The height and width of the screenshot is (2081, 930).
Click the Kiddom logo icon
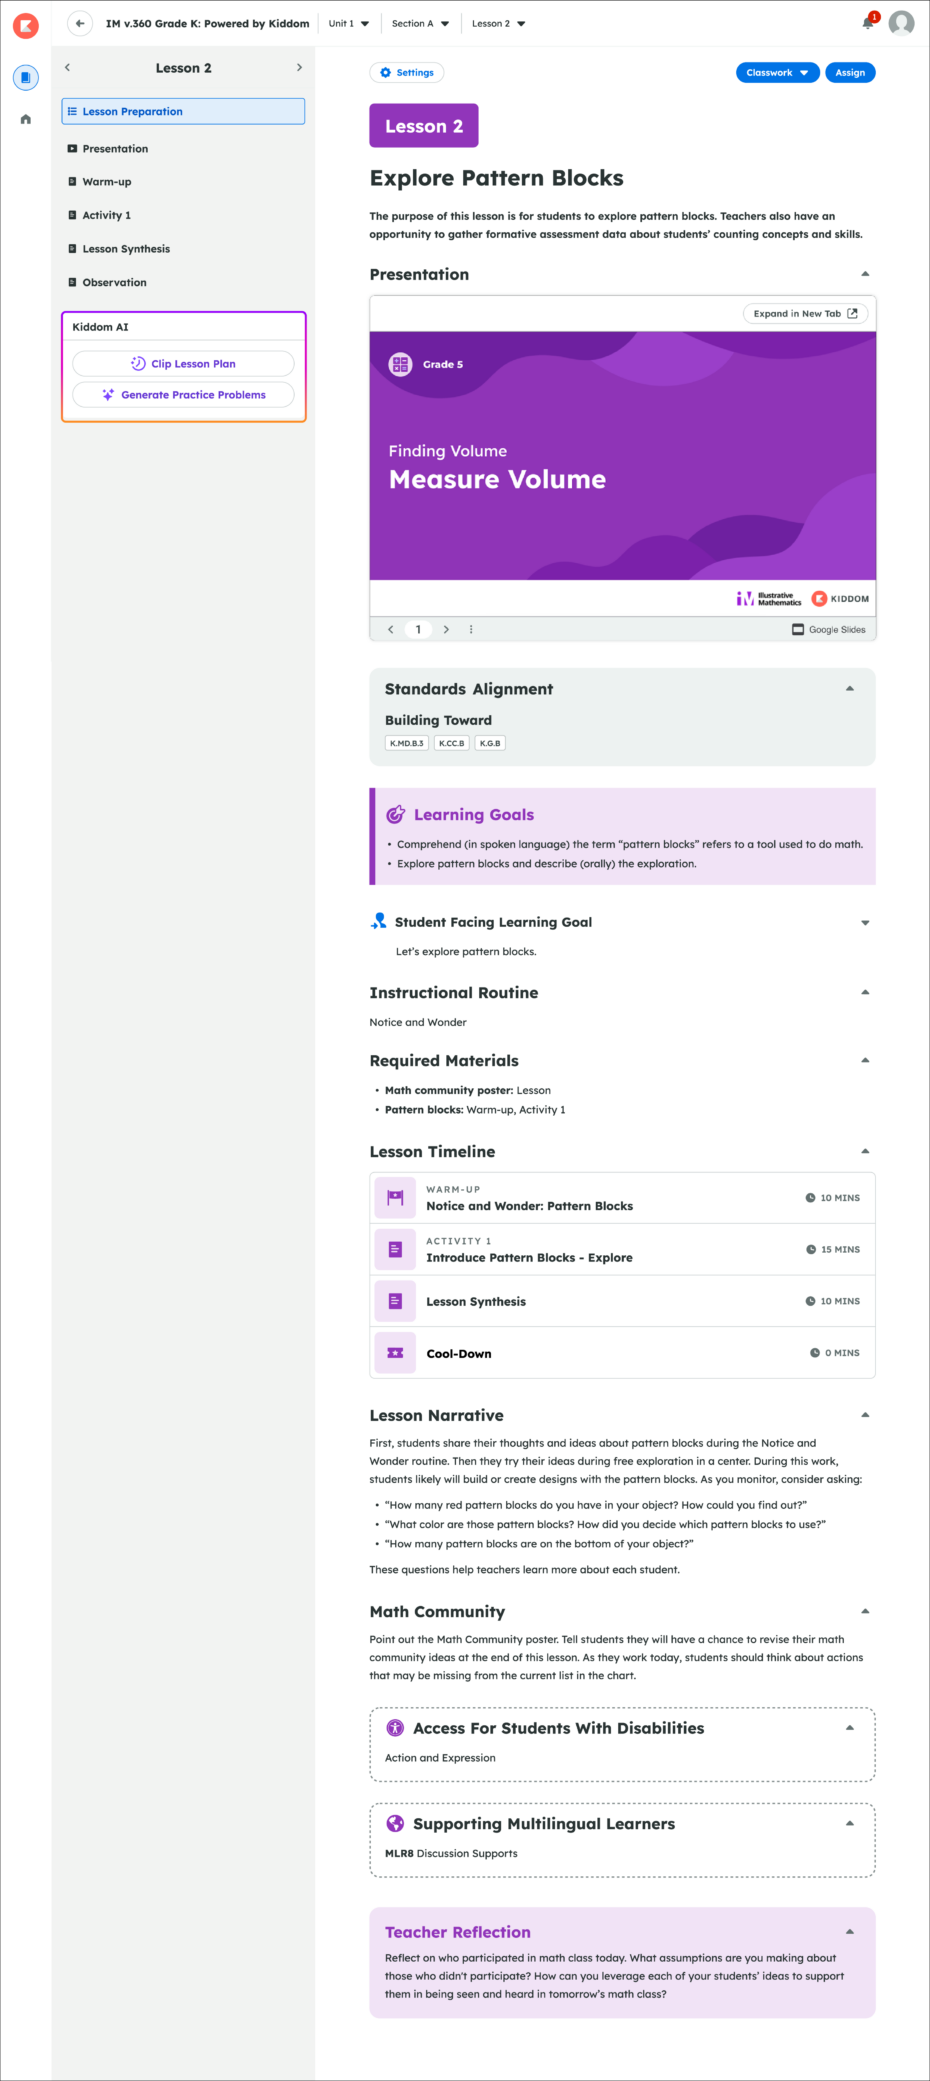26,25
